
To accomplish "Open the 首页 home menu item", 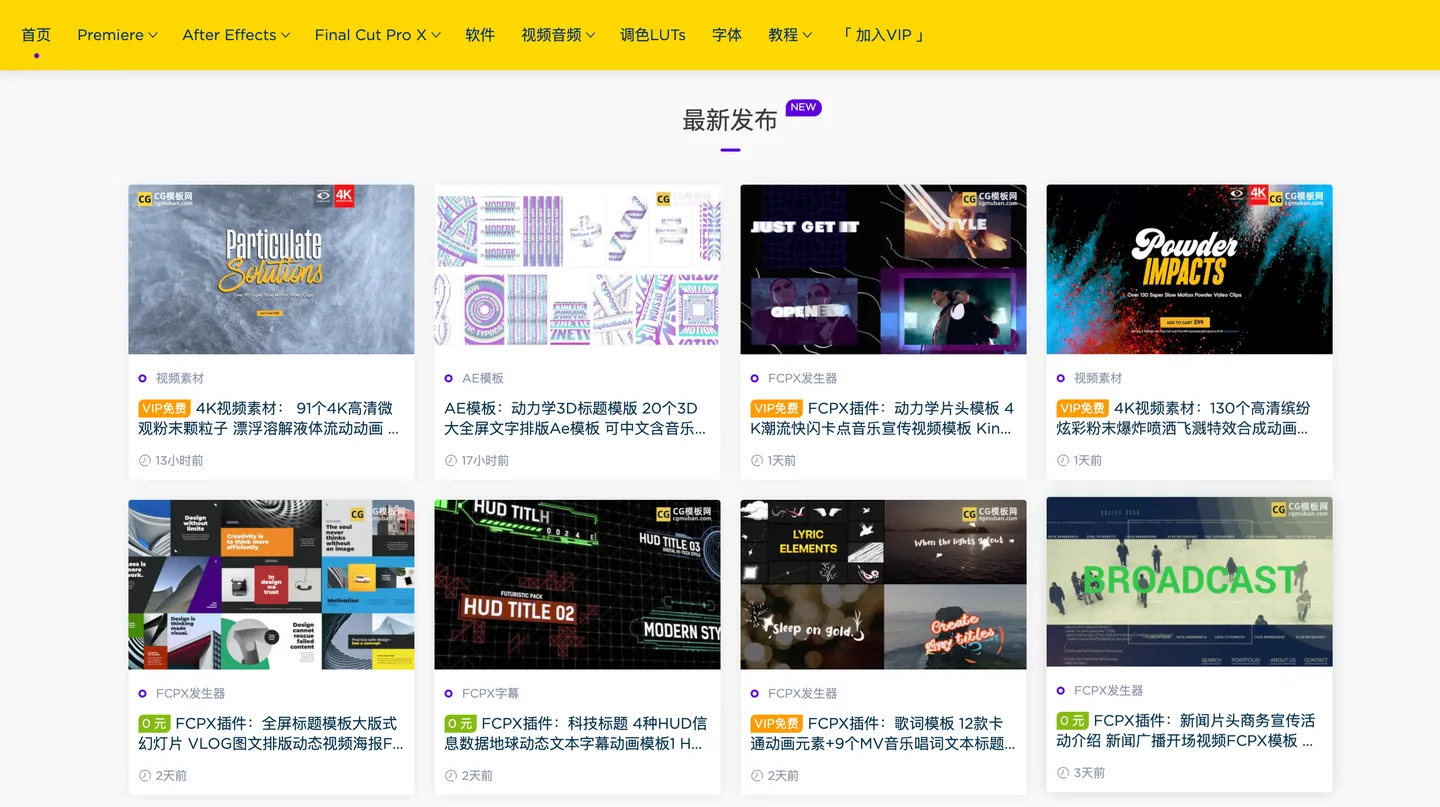I will click(36, 35).
